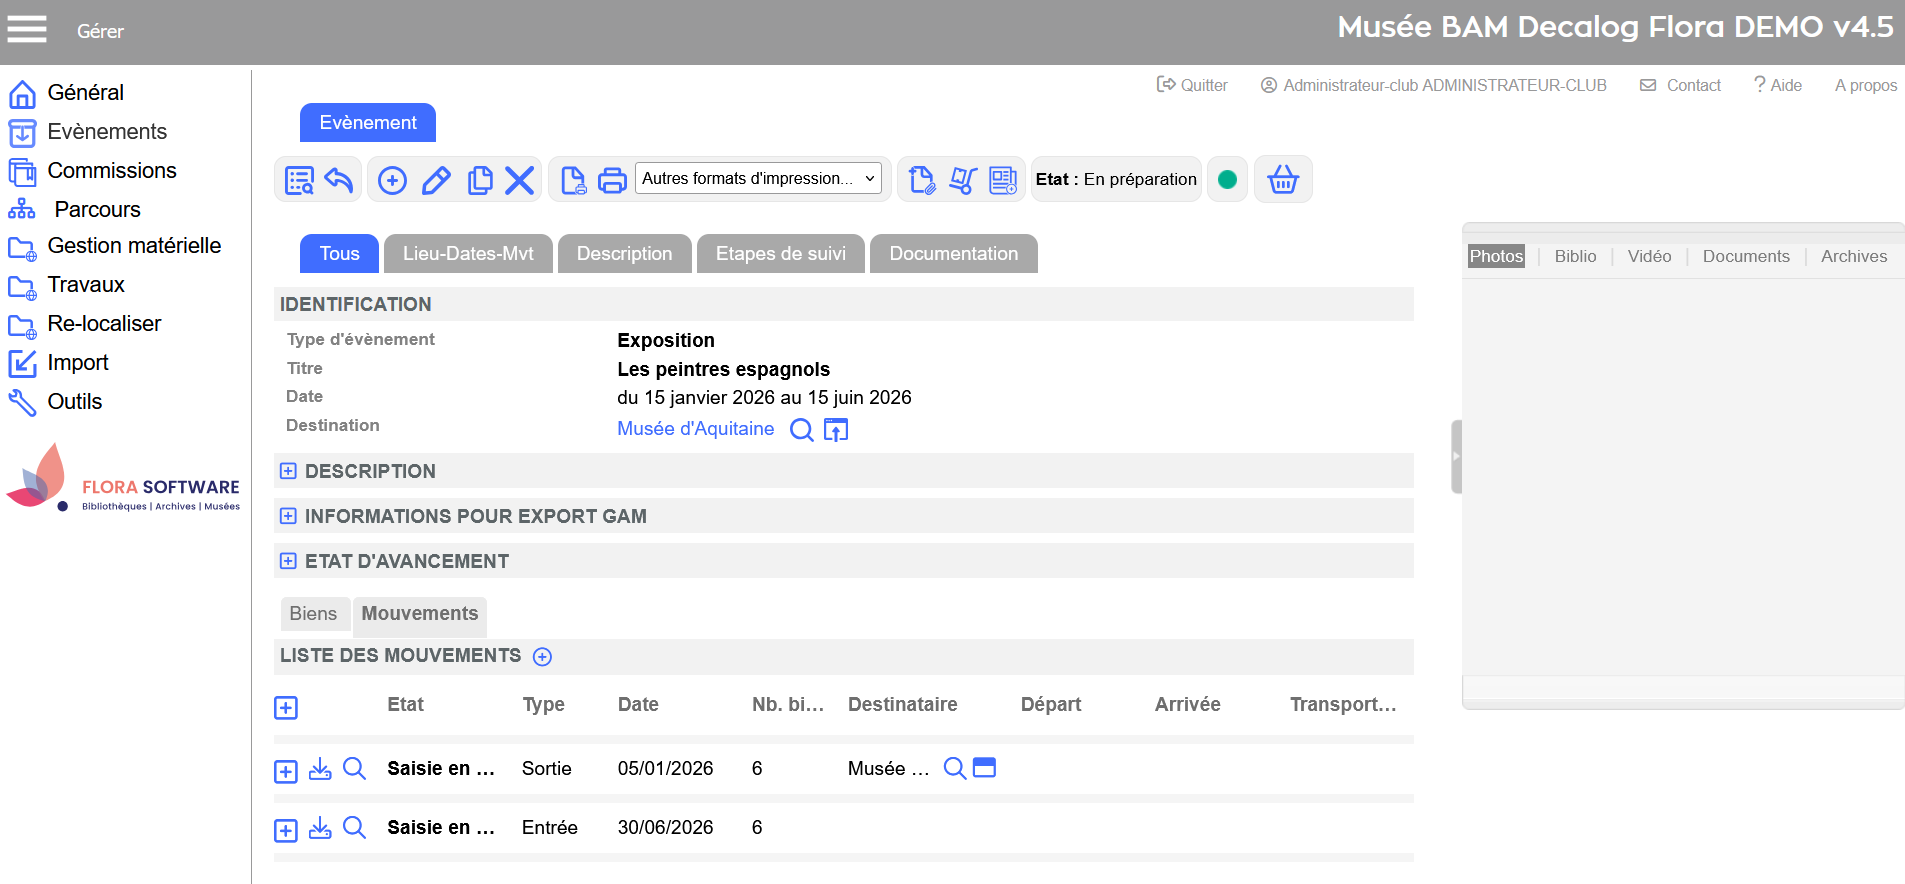Expand the Entrée 30/06/2026 movement row
Screen dimensions: 1905x884
pos(286,830)
